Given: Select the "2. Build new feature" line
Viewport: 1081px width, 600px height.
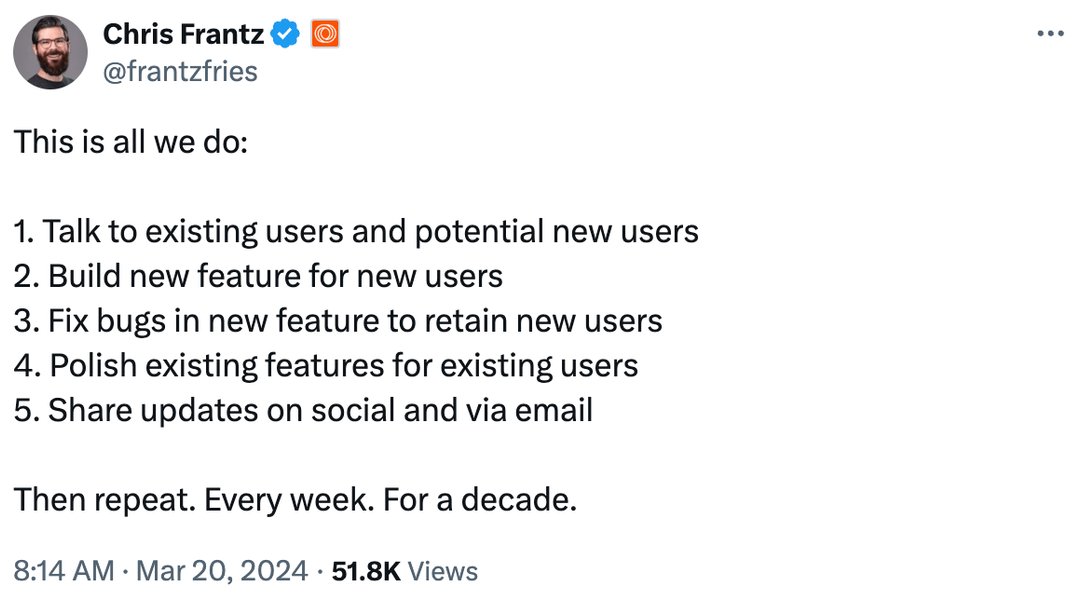Looking at the screenshot, I should tap(258, 277).
